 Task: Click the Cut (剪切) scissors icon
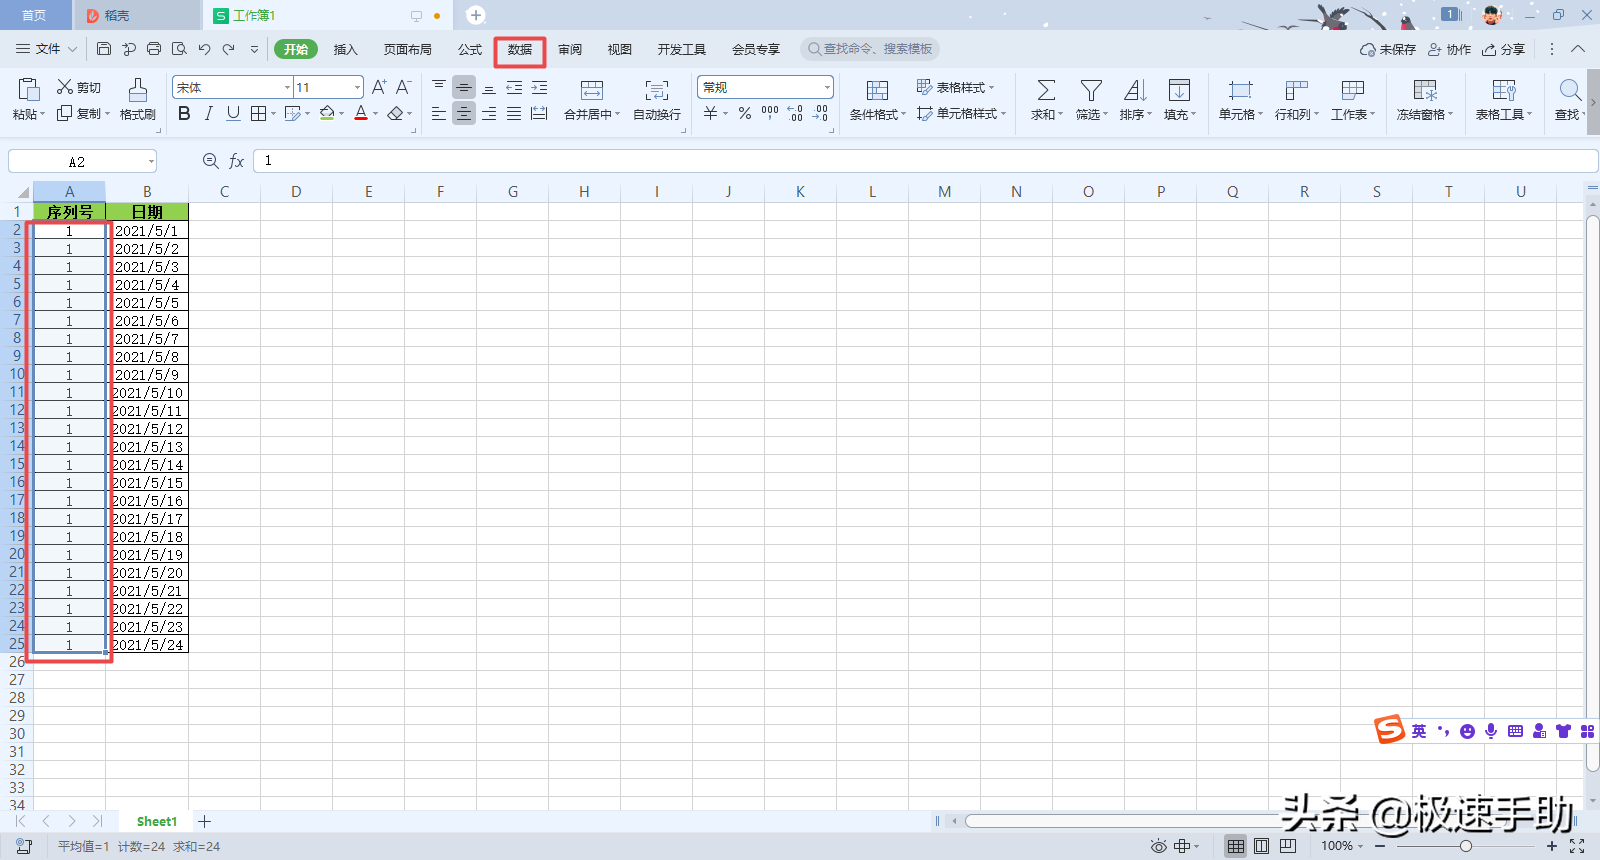coord(65,87)
